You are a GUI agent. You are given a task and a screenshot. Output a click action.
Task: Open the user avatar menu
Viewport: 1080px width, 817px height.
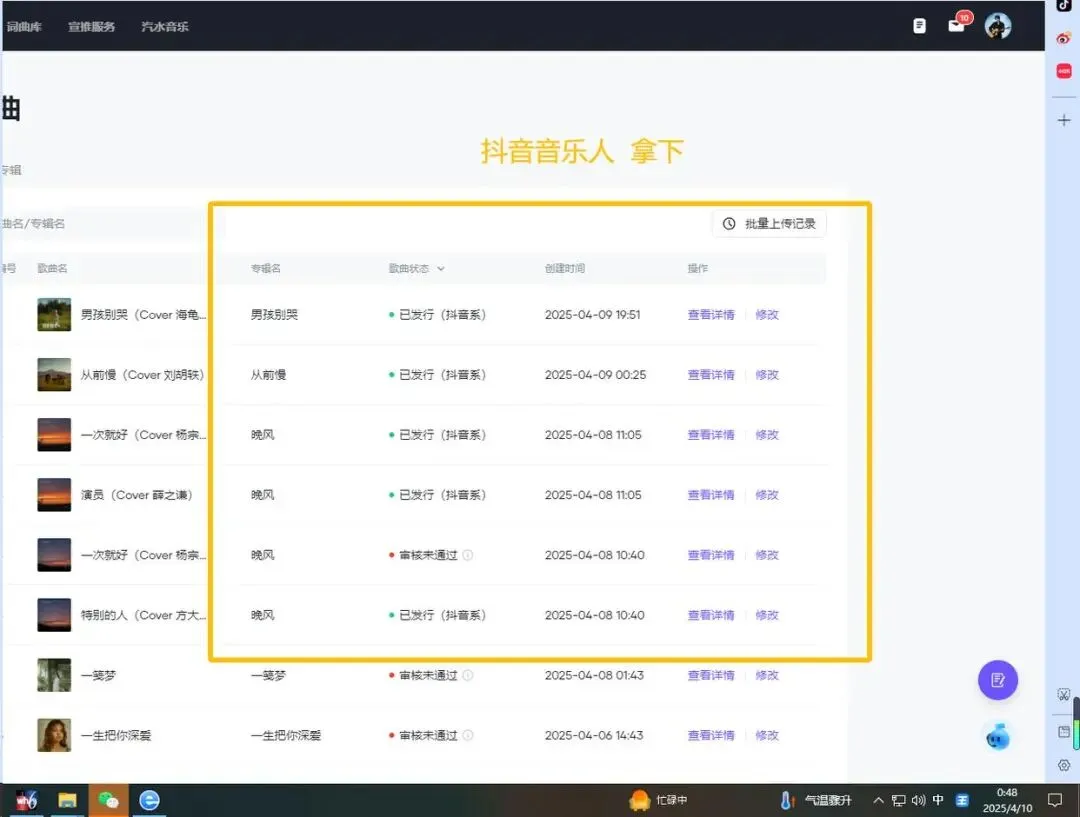[x=997, y=26]
